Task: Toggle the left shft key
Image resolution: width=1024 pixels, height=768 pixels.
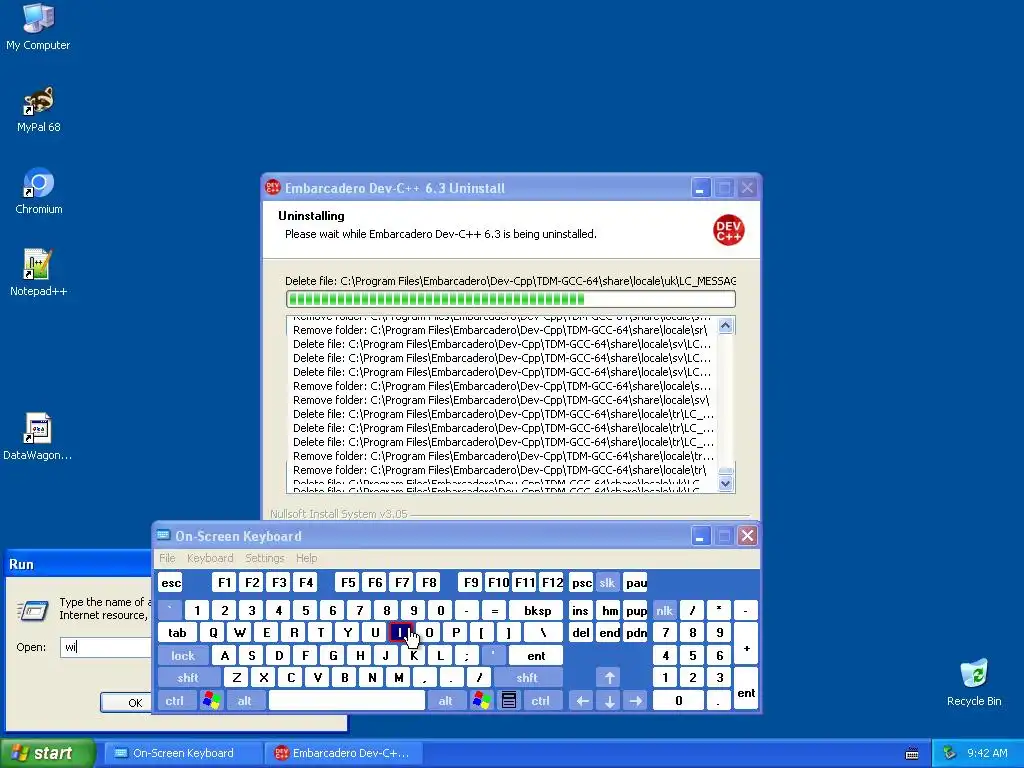Action: click(x=188, y=678)
